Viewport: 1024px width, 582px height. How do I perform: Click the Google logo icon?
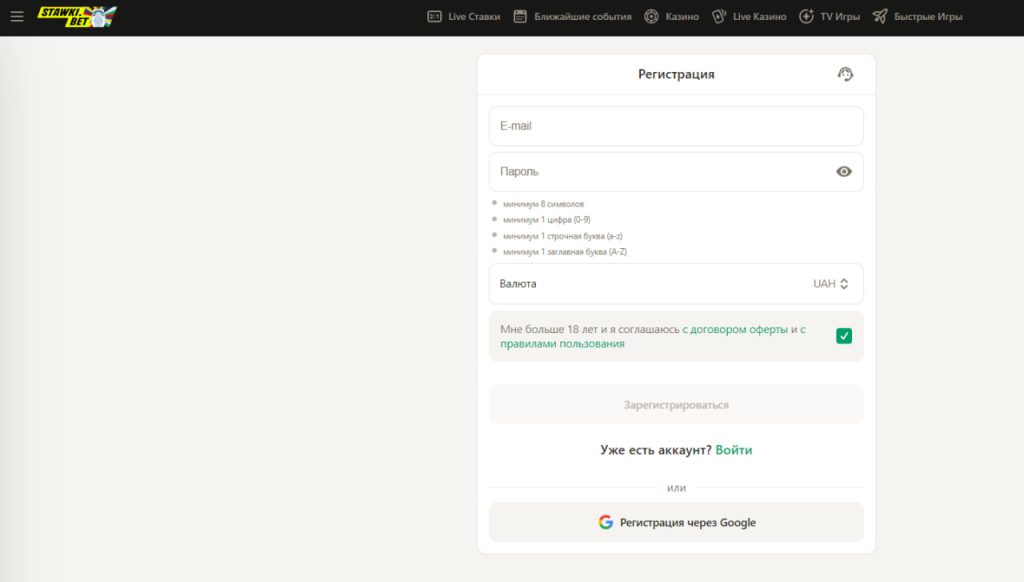606,522
